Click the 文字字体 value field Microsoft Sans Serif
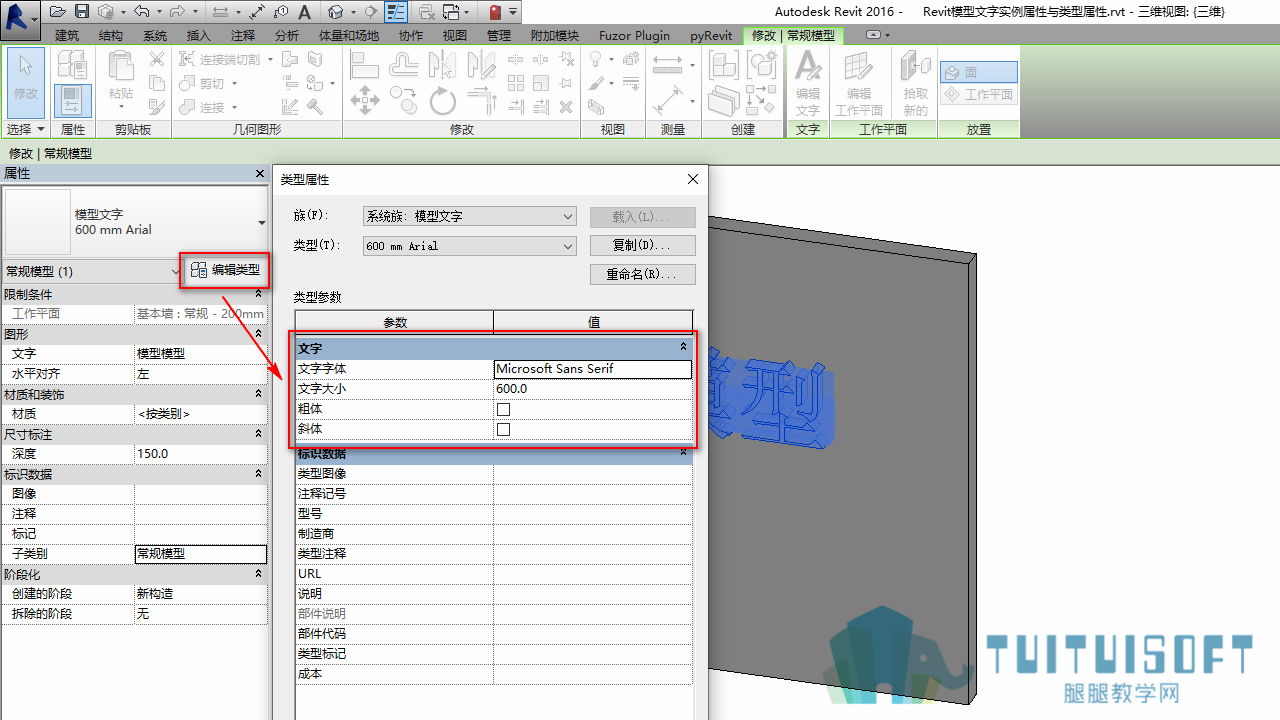Image resolution: width=1280 pixels, height=720 pixels. click(593, 369)
